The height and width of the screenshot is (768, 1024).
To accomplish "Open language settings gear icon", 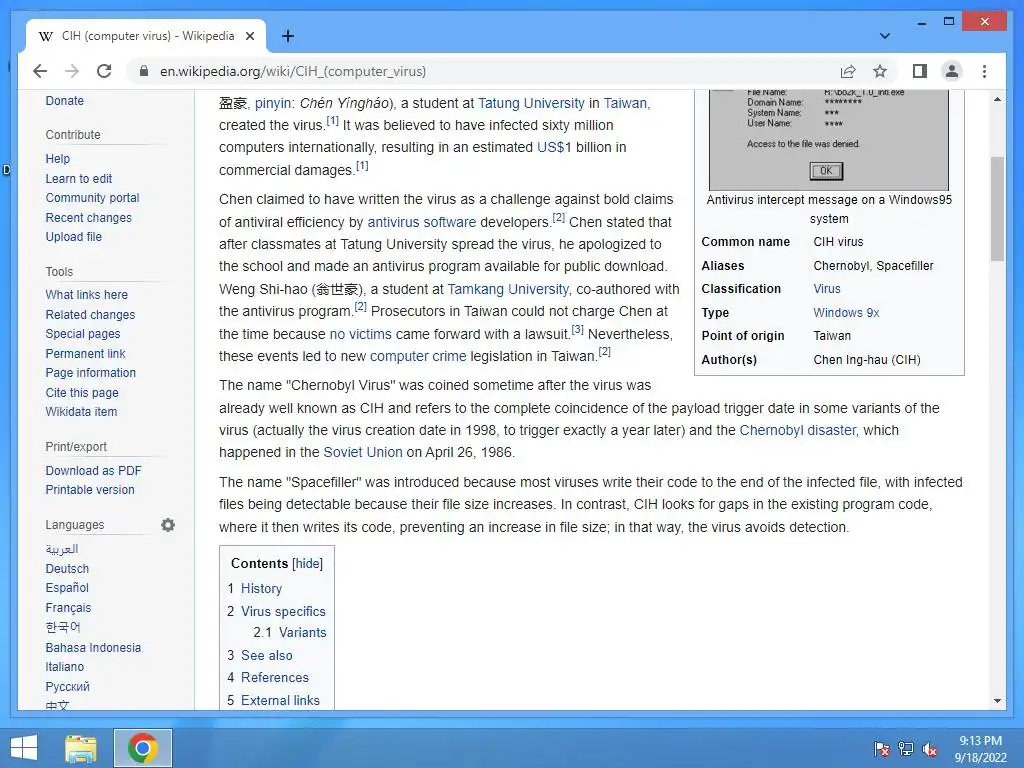I will 168,524.
